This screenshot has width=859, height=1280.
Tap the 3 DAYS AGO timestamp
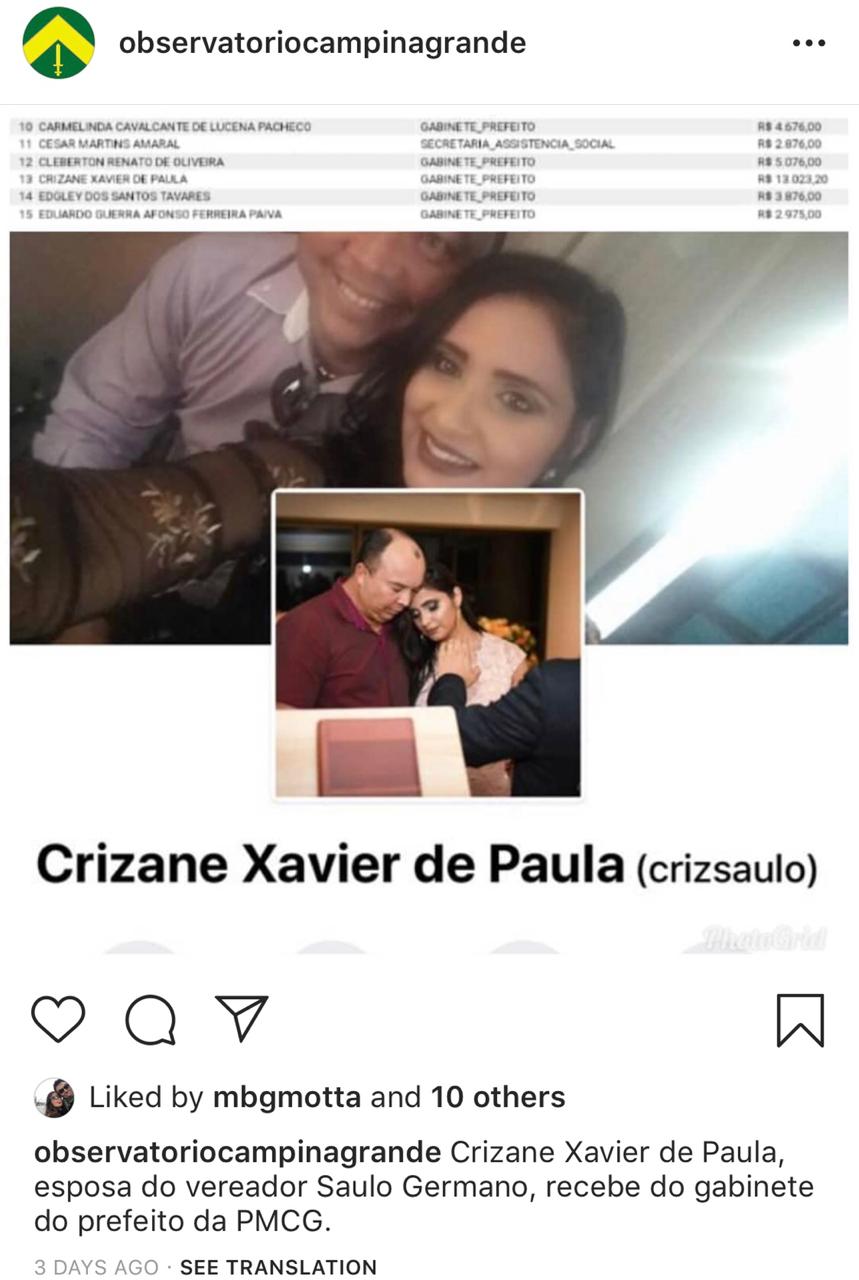coord(96,1267)
